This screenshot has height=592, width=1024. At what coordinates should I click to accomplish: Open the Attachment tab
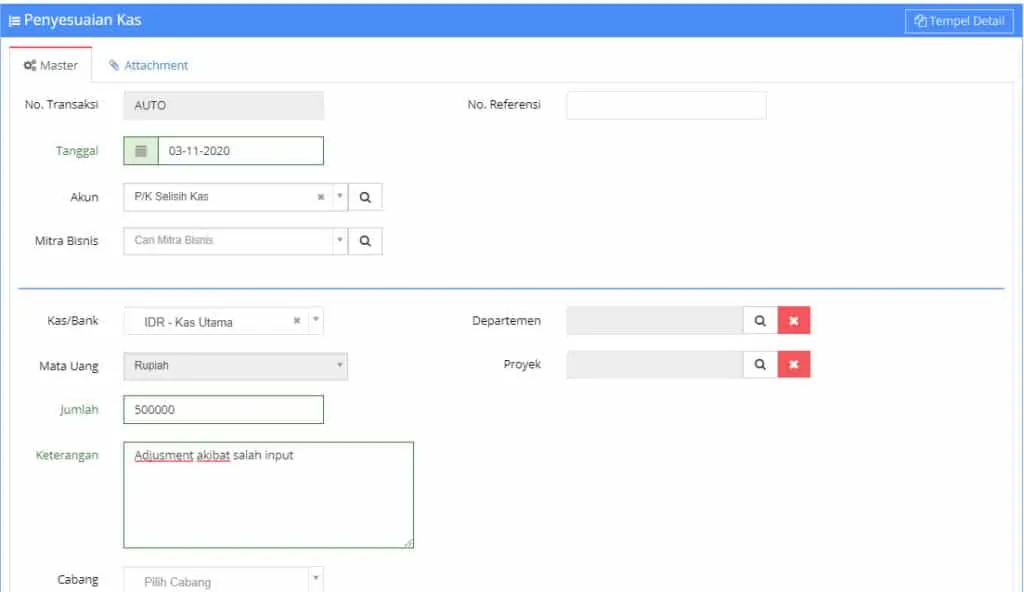(x=148, y=65)
